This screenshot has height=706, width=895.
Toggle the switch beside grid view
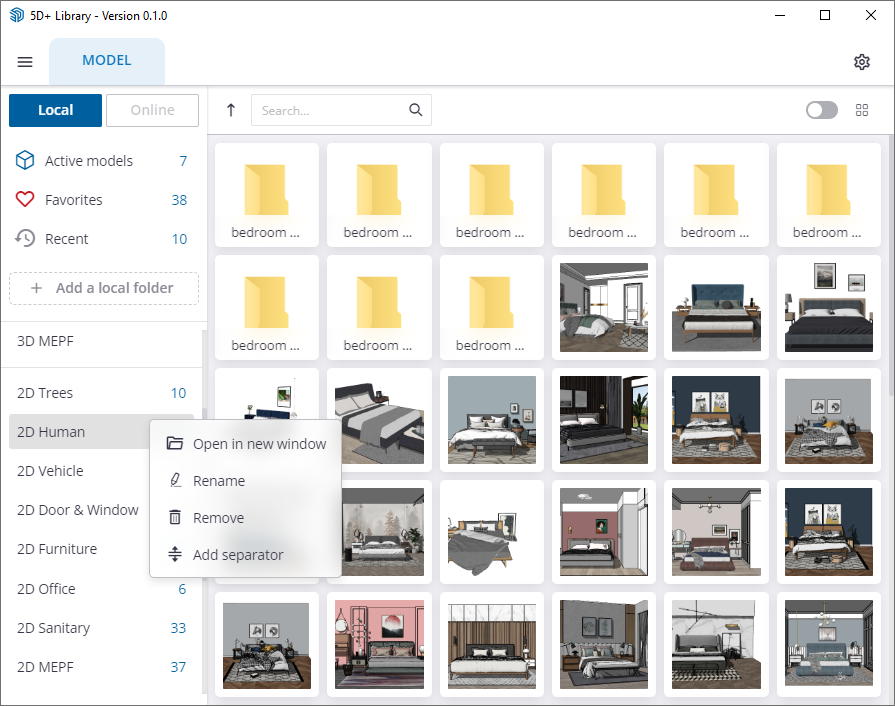point(822,110)
